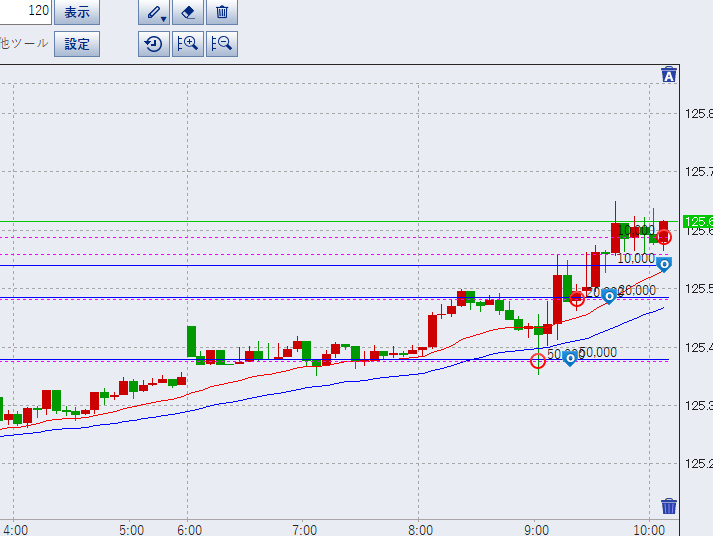Click the red circle marker at the 9:00 candle
Screen dimensions: 713x536
(538, 360)
